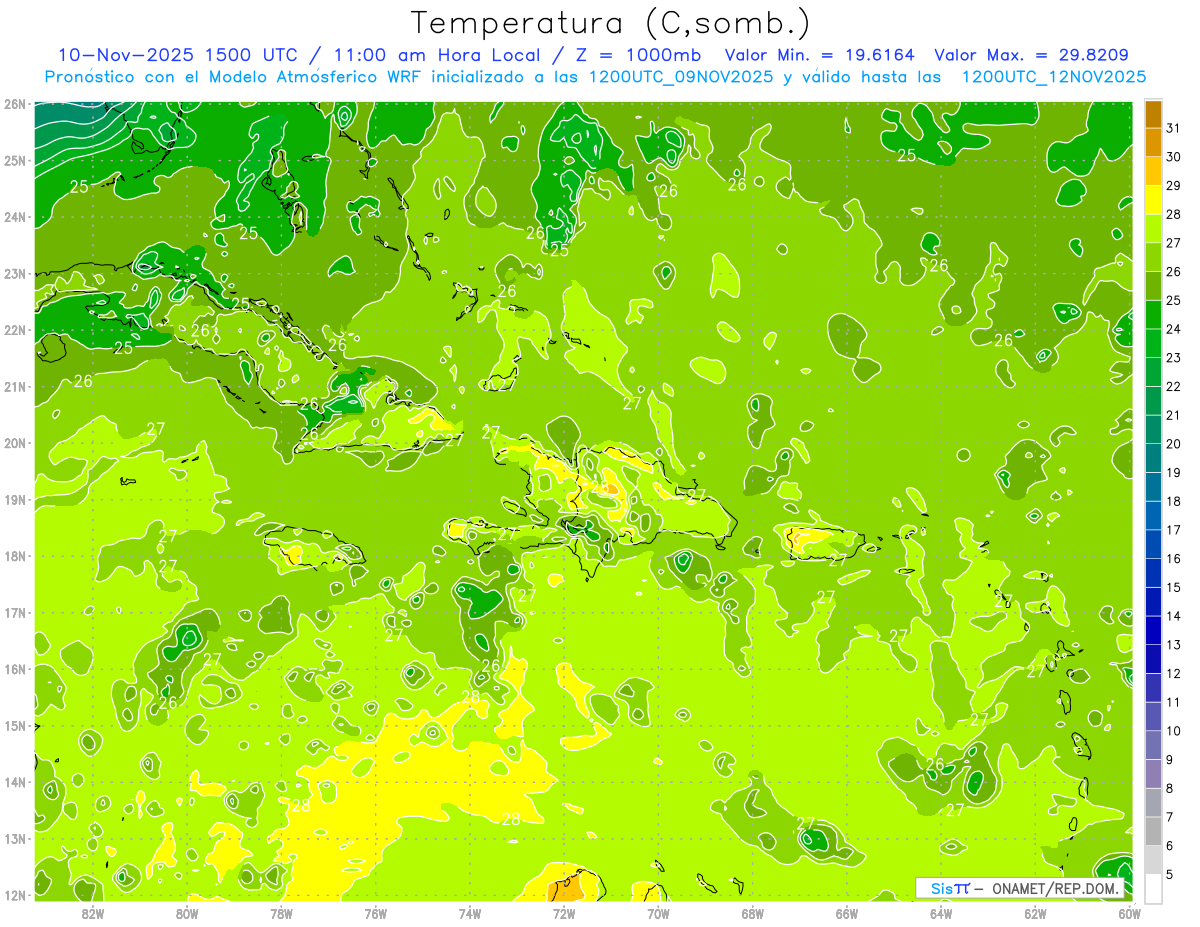
Task: Click the color bar segment between 27 and 28
Action: click(1153, 229)
